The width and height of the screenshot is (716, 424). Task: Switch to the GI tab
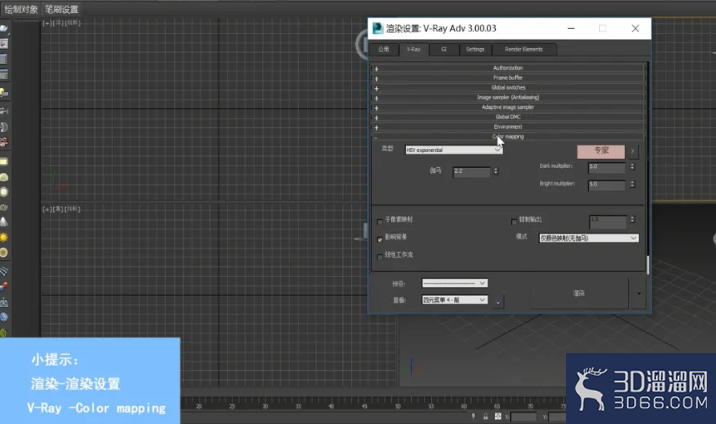(444, 49)
